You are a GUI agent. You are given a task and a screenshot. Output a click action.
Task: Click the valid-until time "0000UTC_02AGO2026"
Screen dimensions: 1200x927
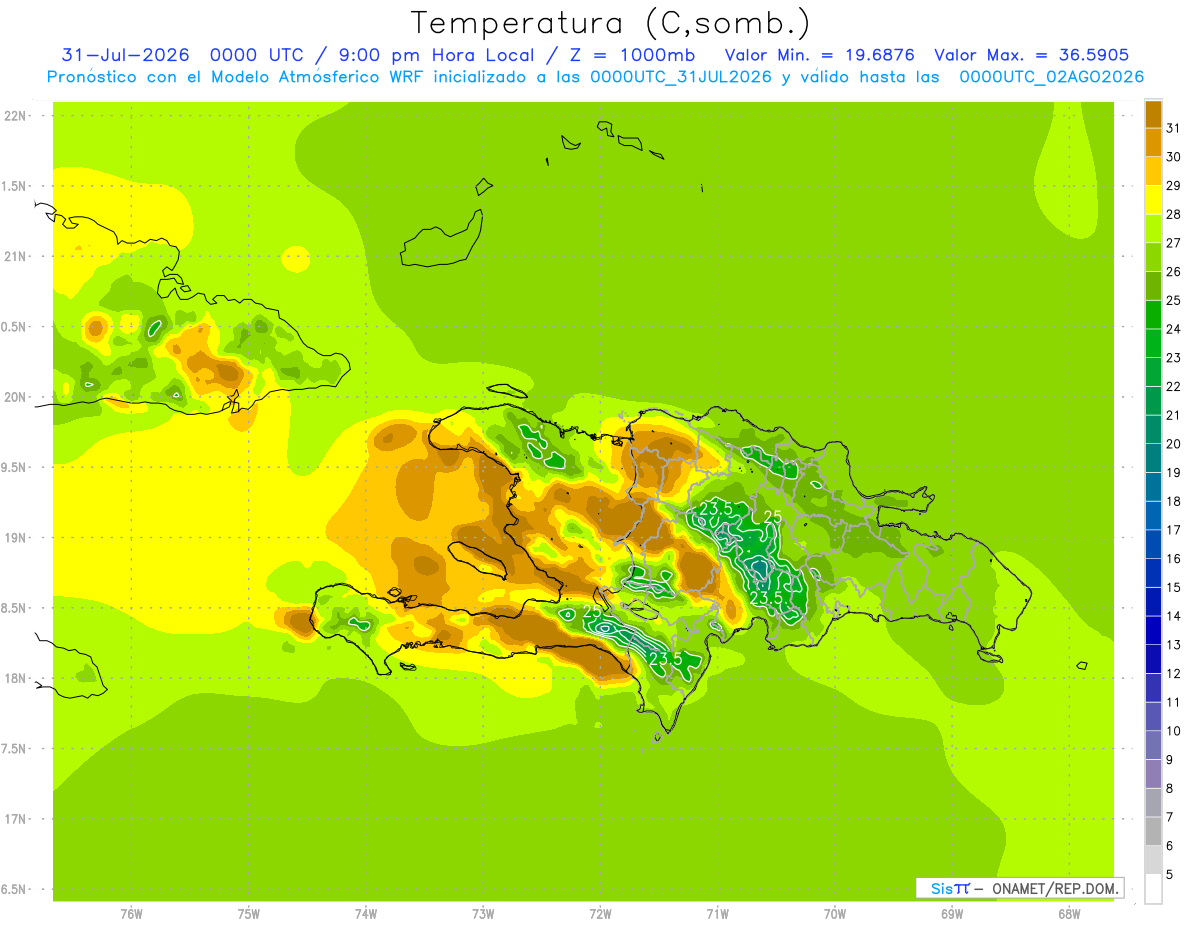click(1051, 77)
